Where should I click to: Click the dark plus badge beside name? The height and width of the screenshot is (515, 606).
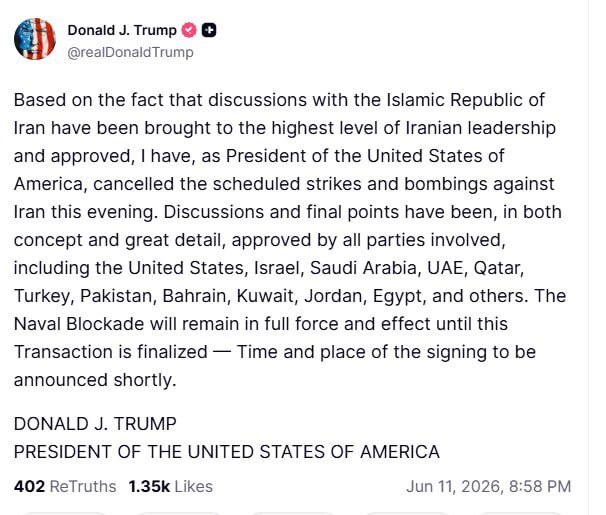tap(209, 30)
